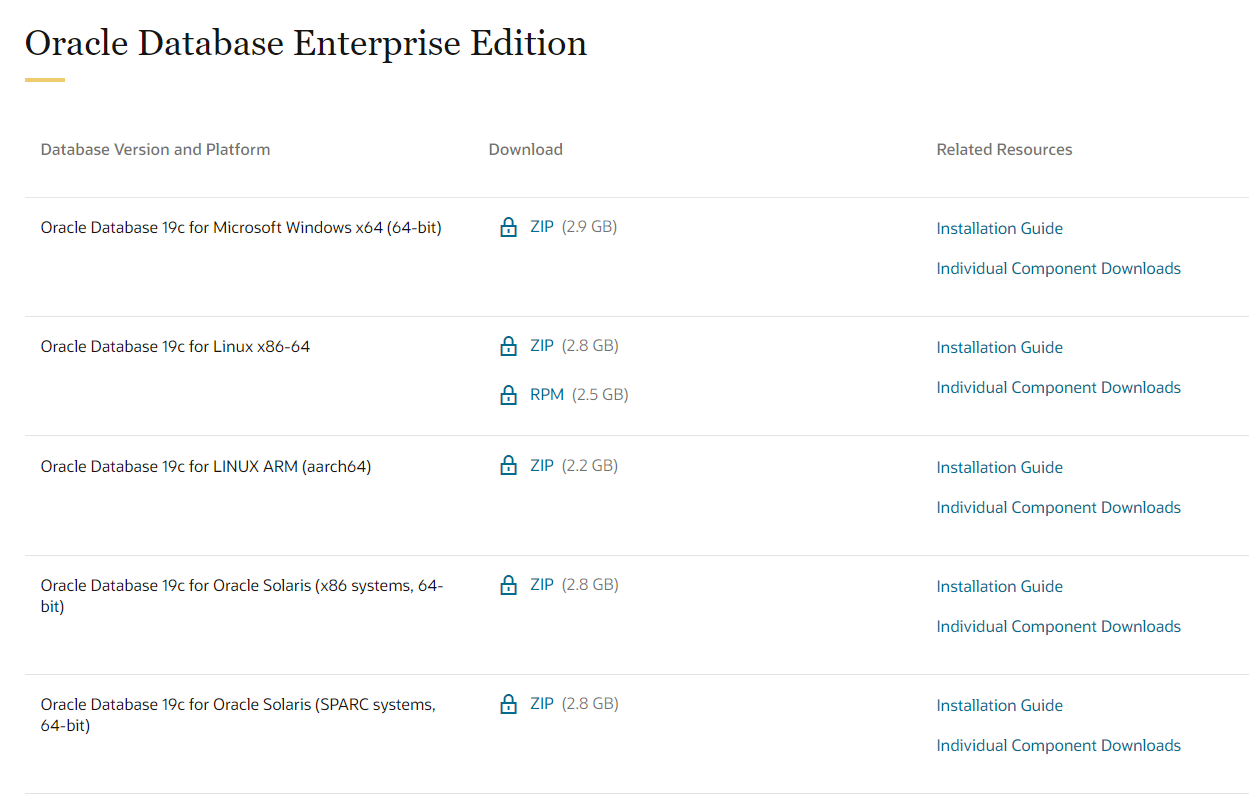This screenshot has width=1249, height=795.
Task: Open Individual Component Downloads for Windows x64
Action: [x=1058, y=268]
